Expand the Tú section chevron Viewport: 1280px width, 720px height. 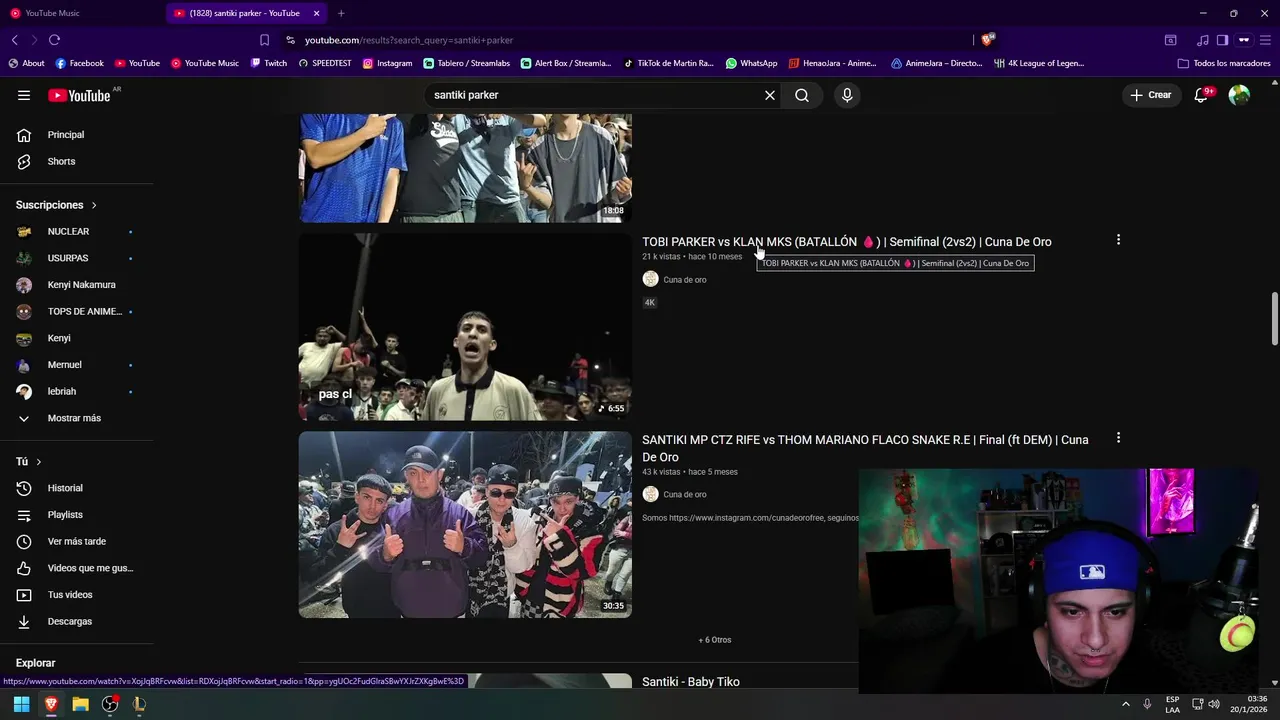click(x=39, y=462)
